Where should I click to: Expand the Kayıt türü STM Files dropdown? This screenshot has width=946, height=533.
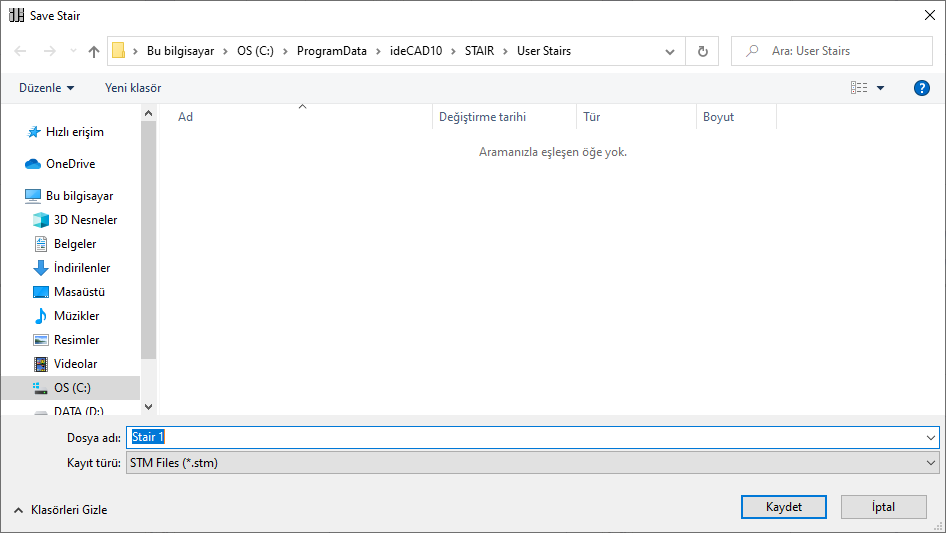[x=932, y=463]
